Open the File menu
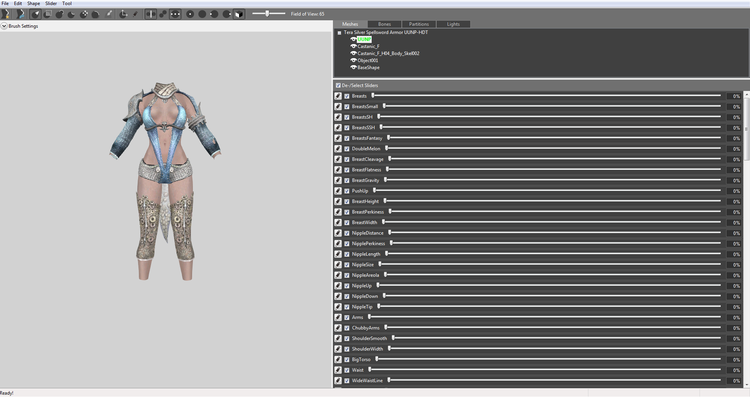Viewport: 750px width, 397px height. point(5,3)
